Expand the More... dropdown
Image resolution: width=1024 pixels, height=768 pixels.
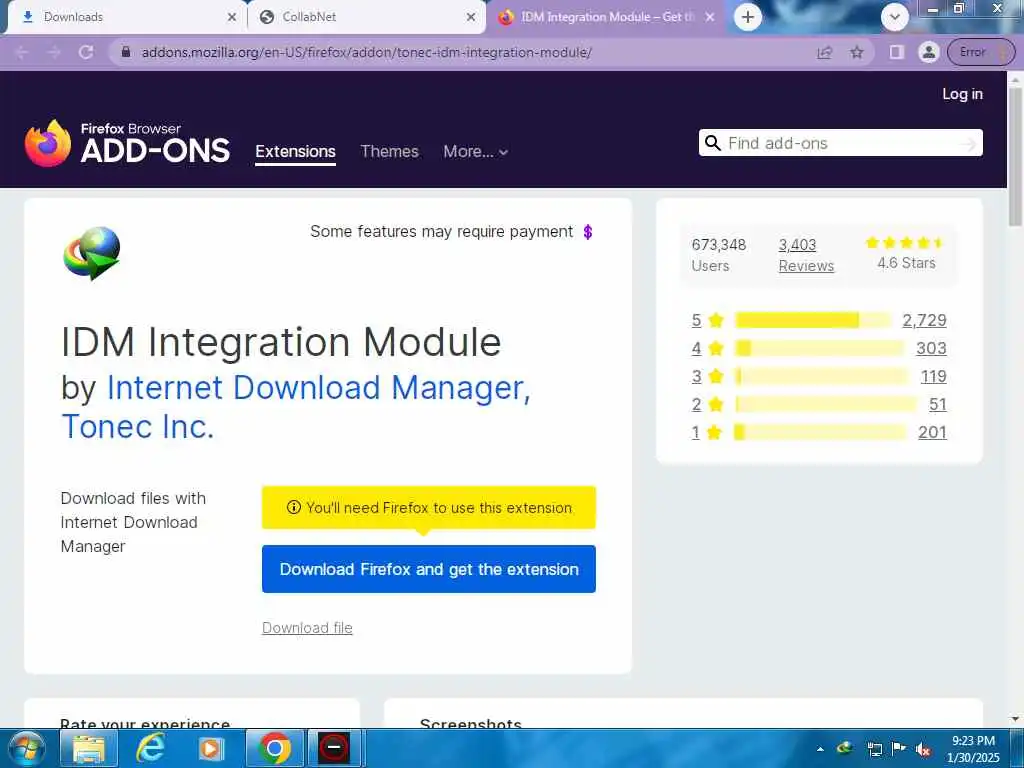pos(475,152)
